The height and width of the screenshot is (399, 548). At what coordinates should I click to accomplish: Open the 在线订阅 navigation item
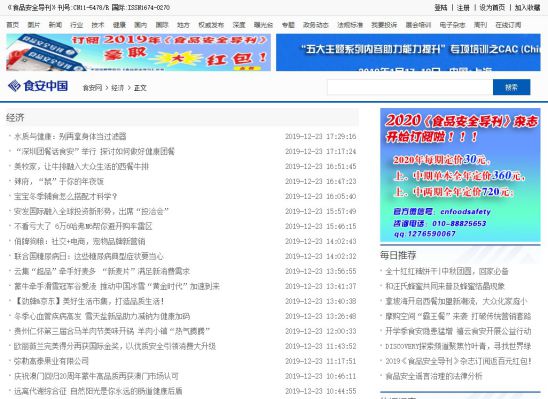coord(508,25)
